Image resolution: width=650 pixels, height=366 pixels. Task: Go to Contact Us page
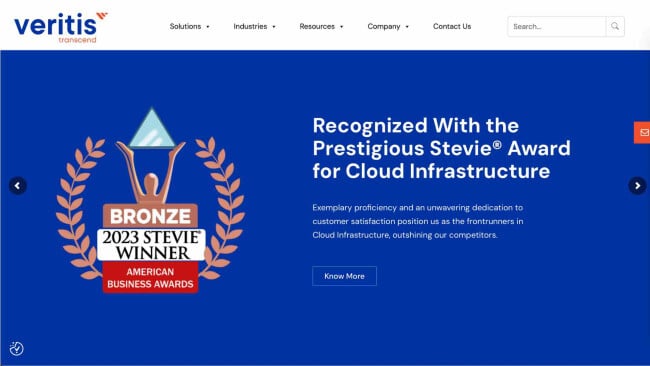452,26
